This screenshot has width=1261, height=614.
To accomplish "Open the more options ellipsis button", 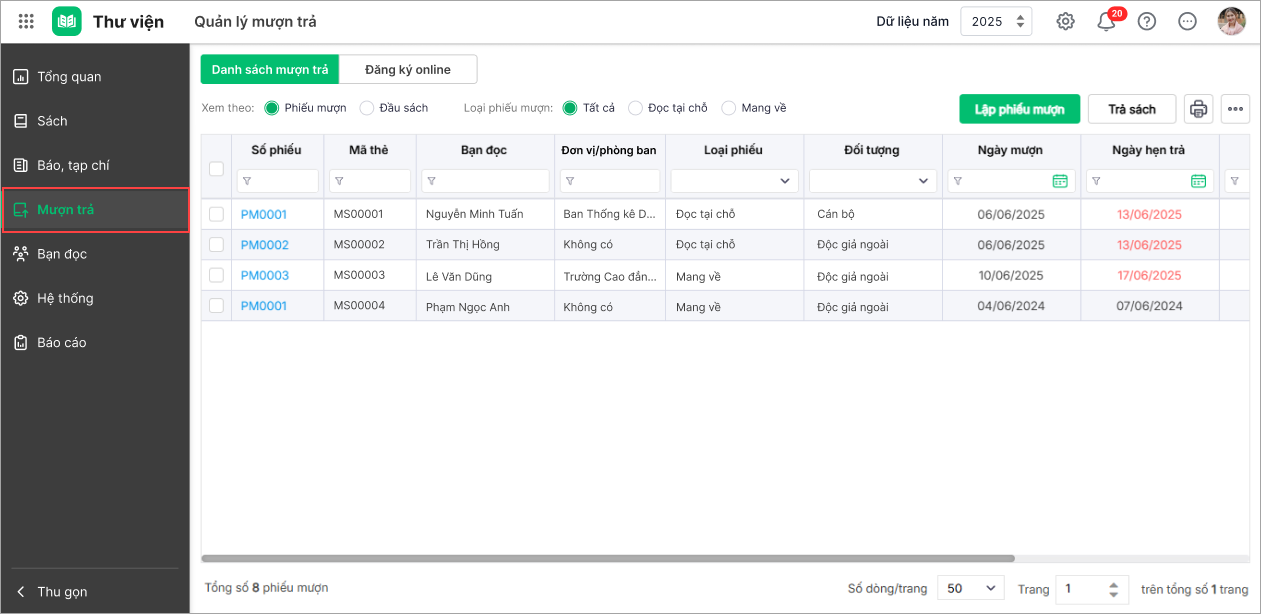I will point(1235,109).
